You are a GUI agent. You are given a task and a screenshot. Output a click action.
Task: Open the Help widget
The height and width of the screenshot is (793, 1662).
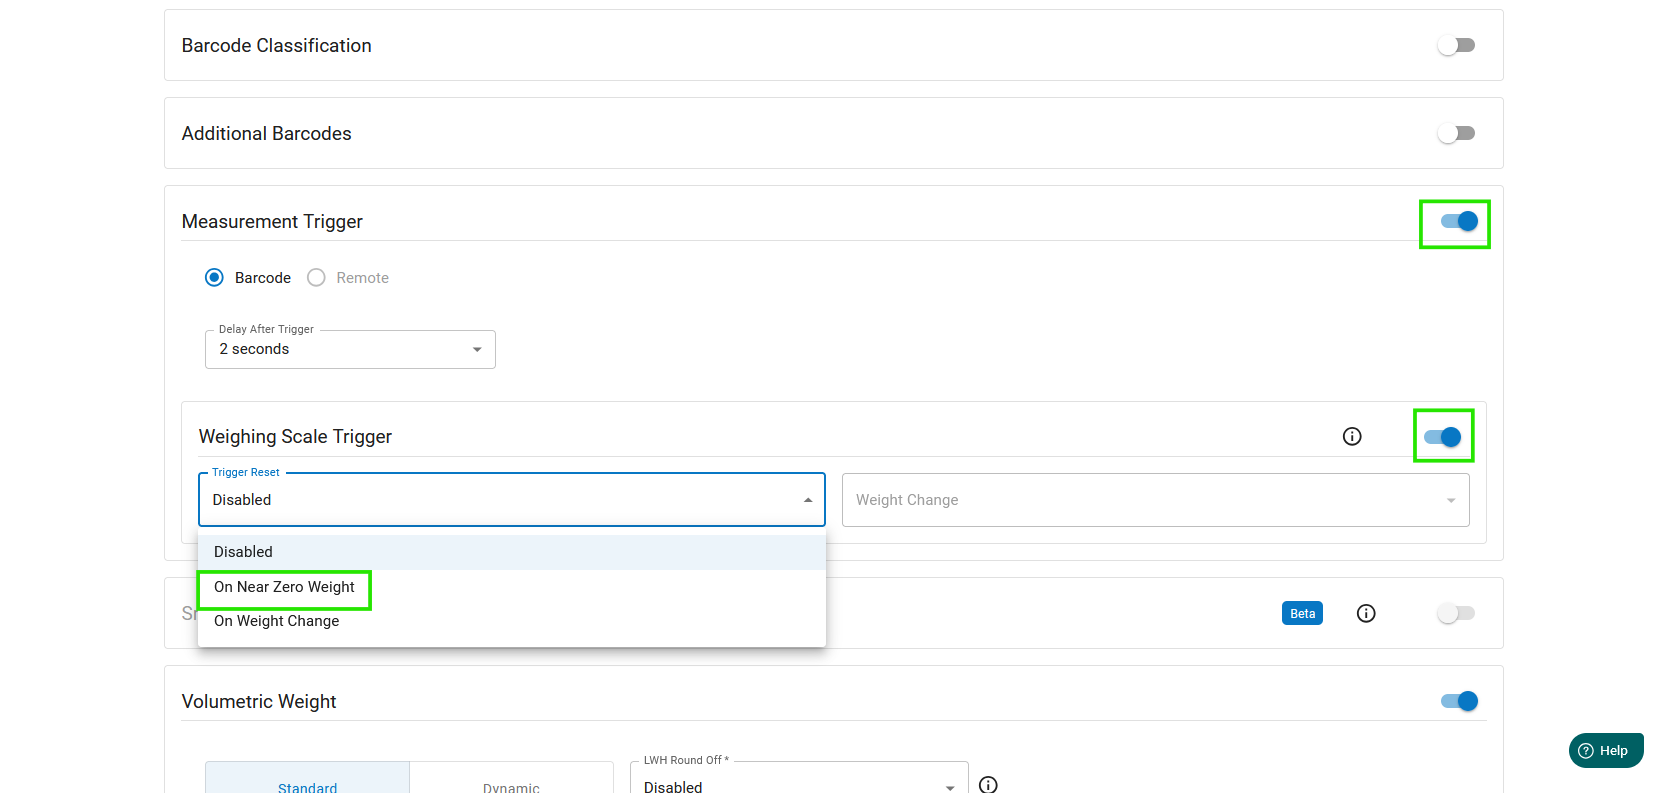coord(1606,751)
